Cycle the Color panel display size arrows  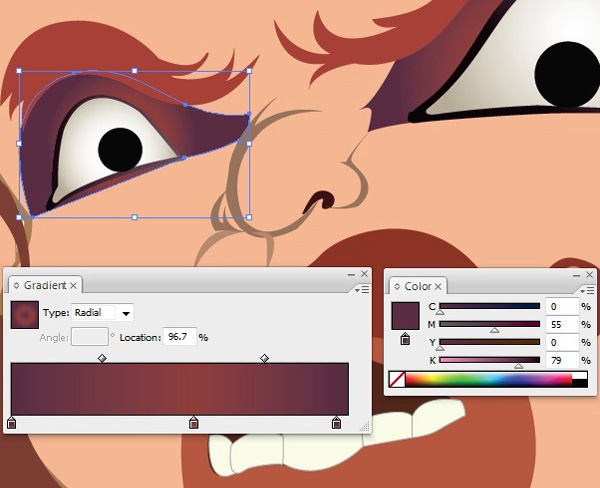point(397,286)
